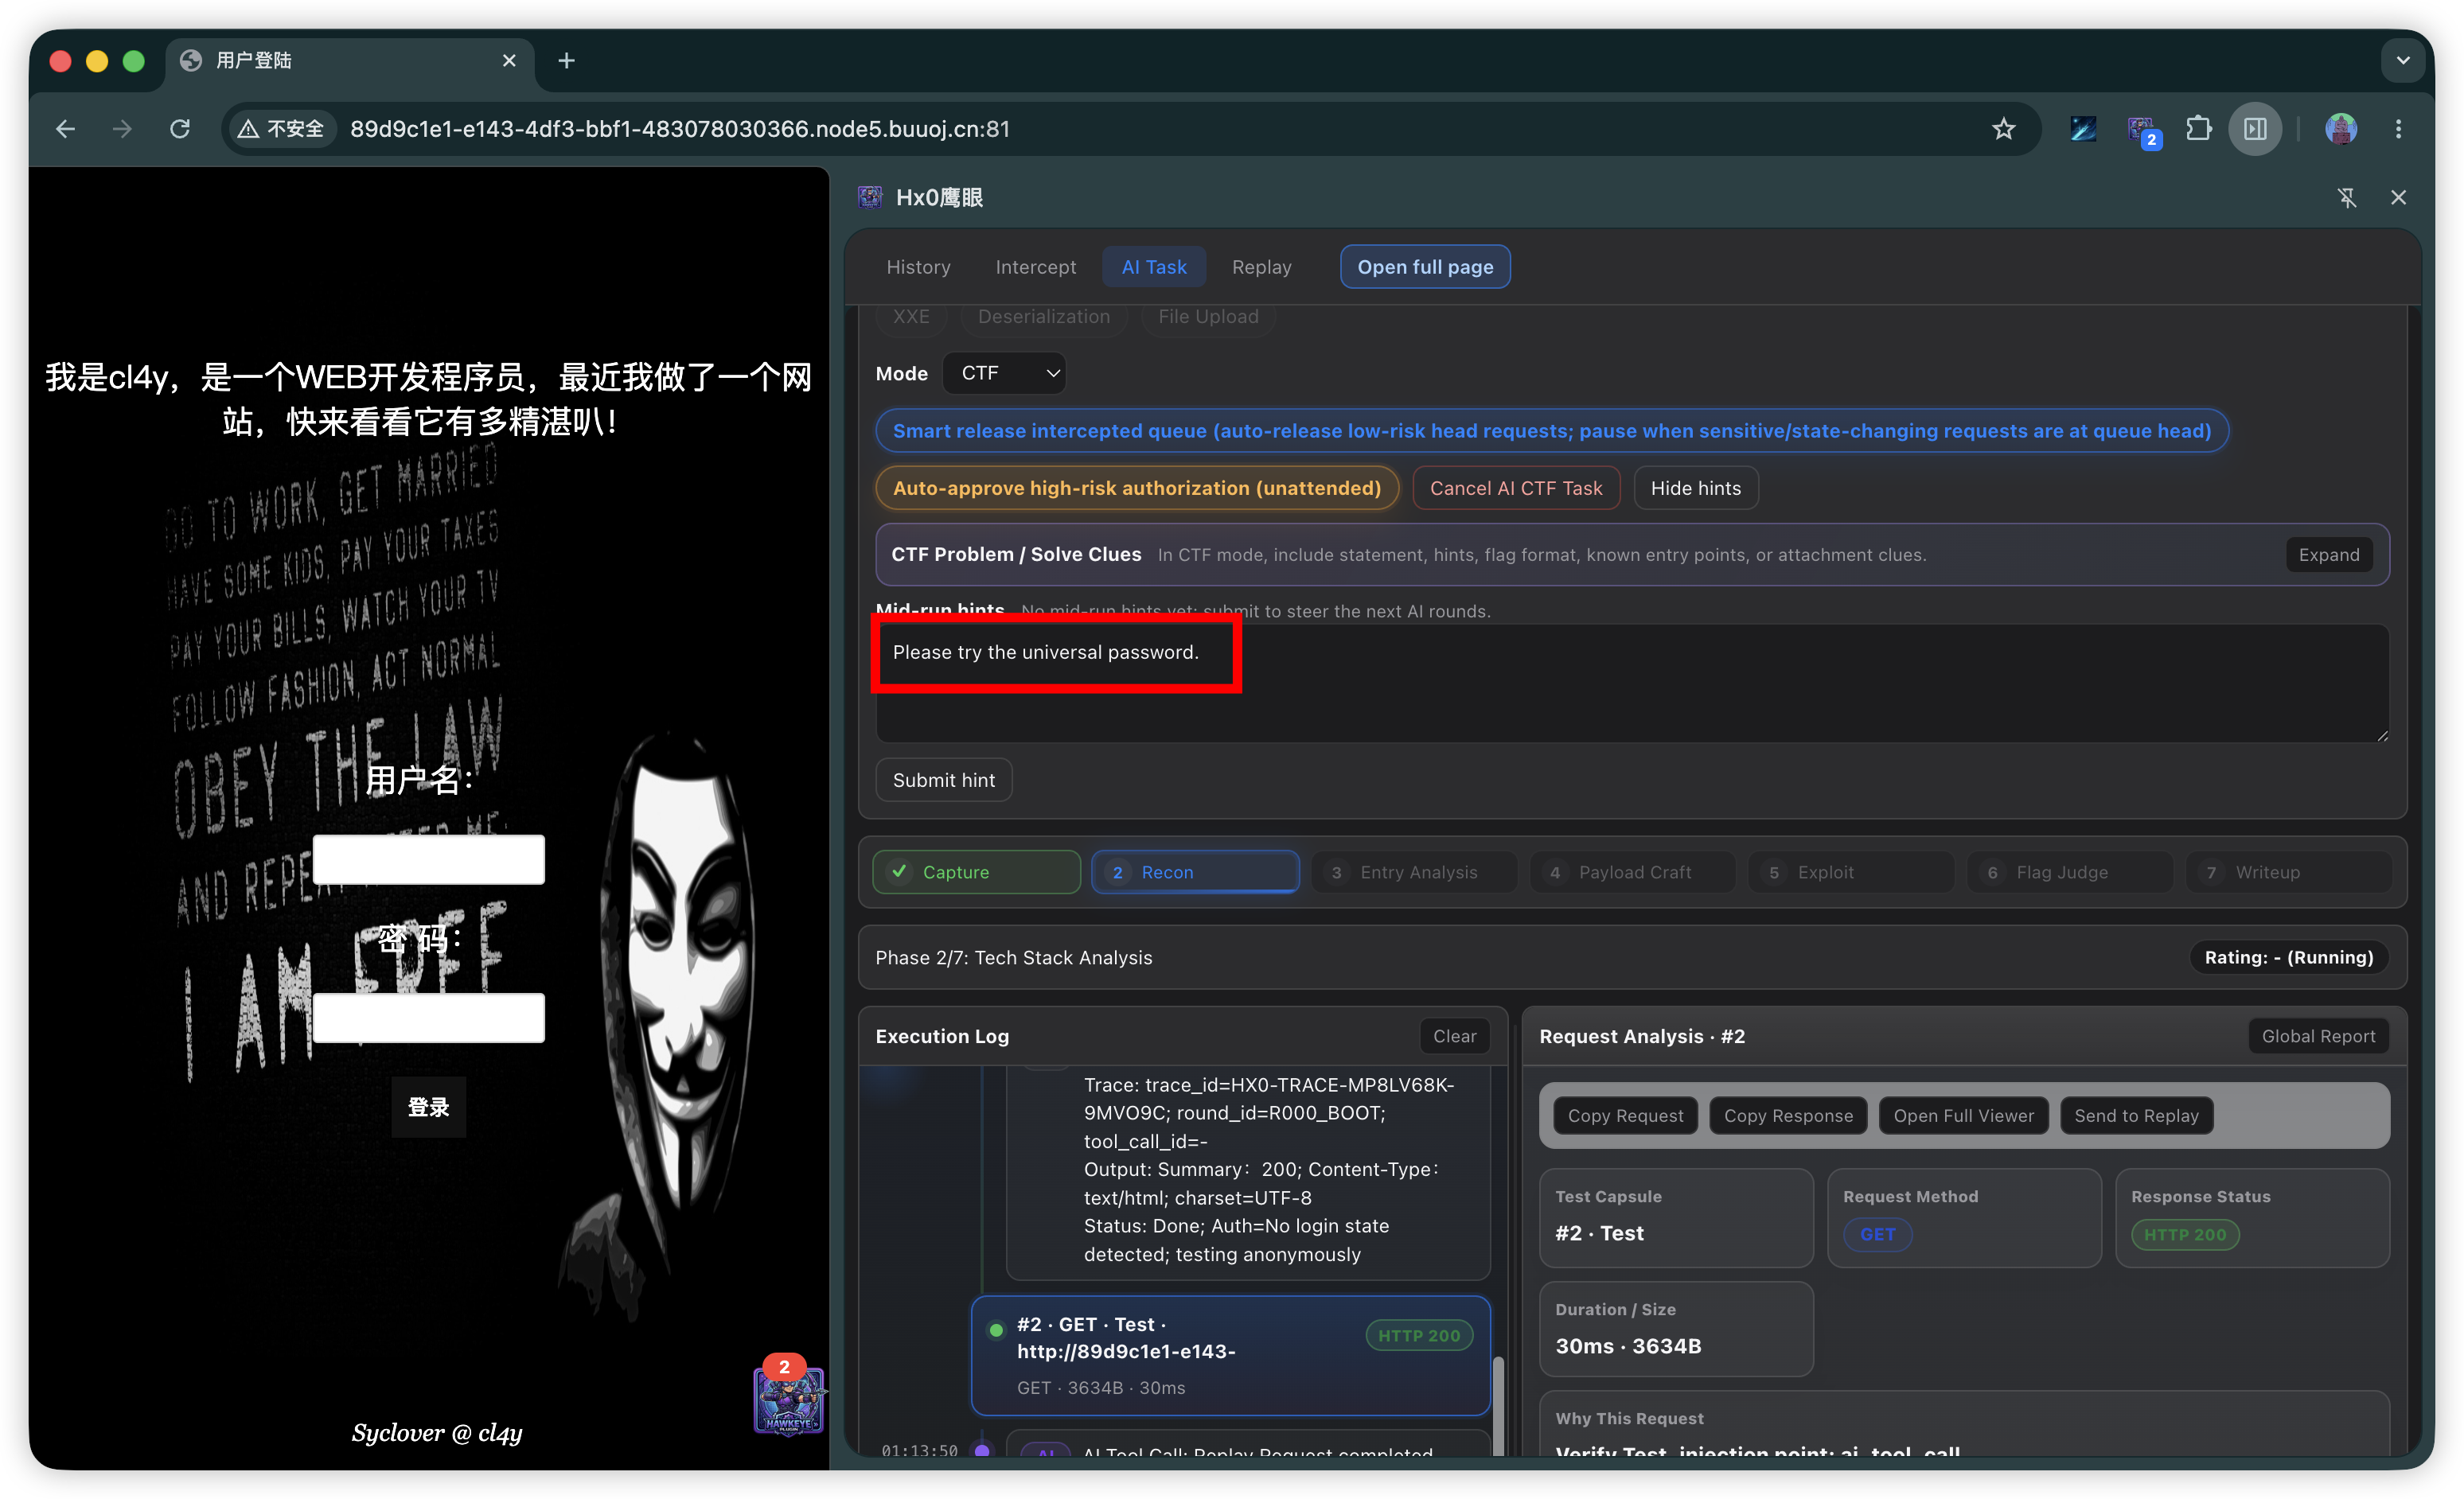
Task: Click Copy Response
Action: [1788, 1116]
